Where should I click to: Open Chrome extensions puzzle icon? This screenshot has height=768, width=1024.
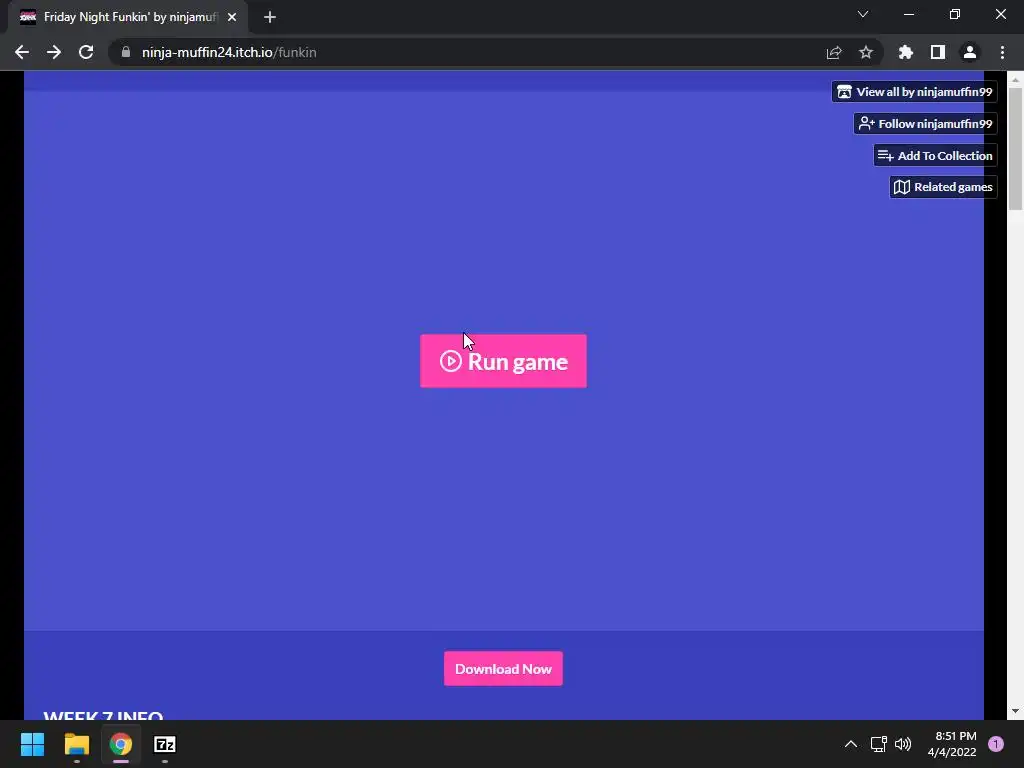[x=906, y=52]
